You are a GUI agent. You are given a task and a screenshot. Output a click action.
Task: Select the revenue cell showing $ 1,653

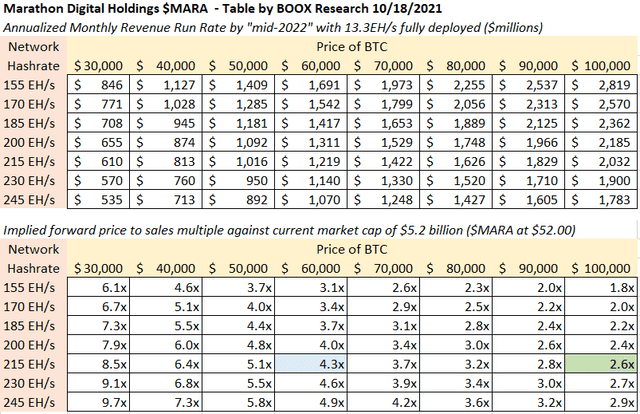(x=383, y=123)
